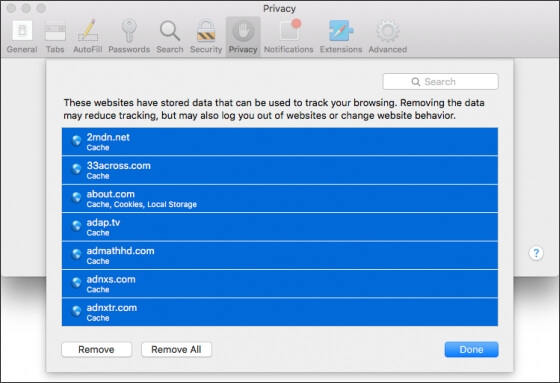Screen dimensions: 560x383
Task: Select the admathhd.com entry
Action: [280, 255]
